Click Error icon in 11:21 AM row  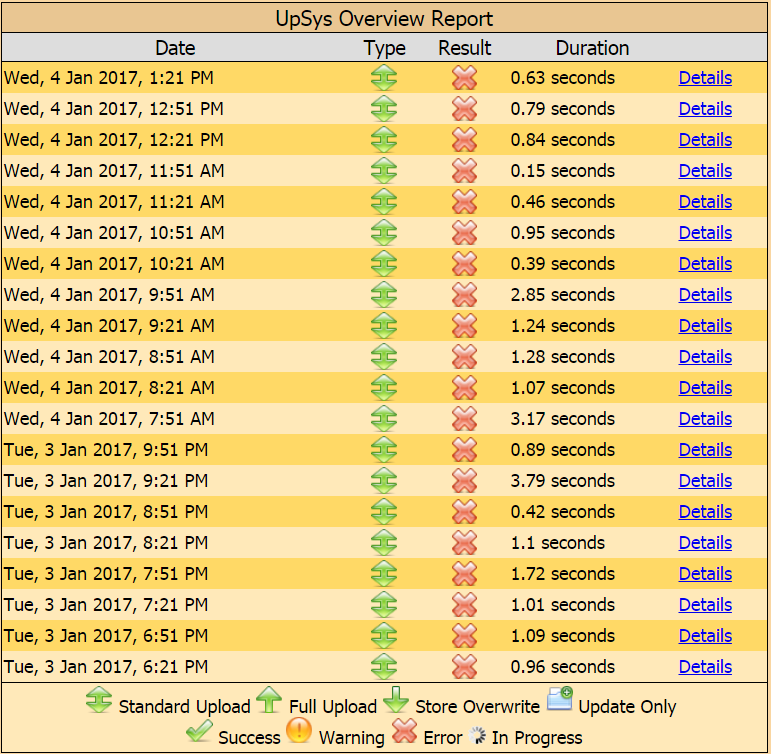point(464,202)
